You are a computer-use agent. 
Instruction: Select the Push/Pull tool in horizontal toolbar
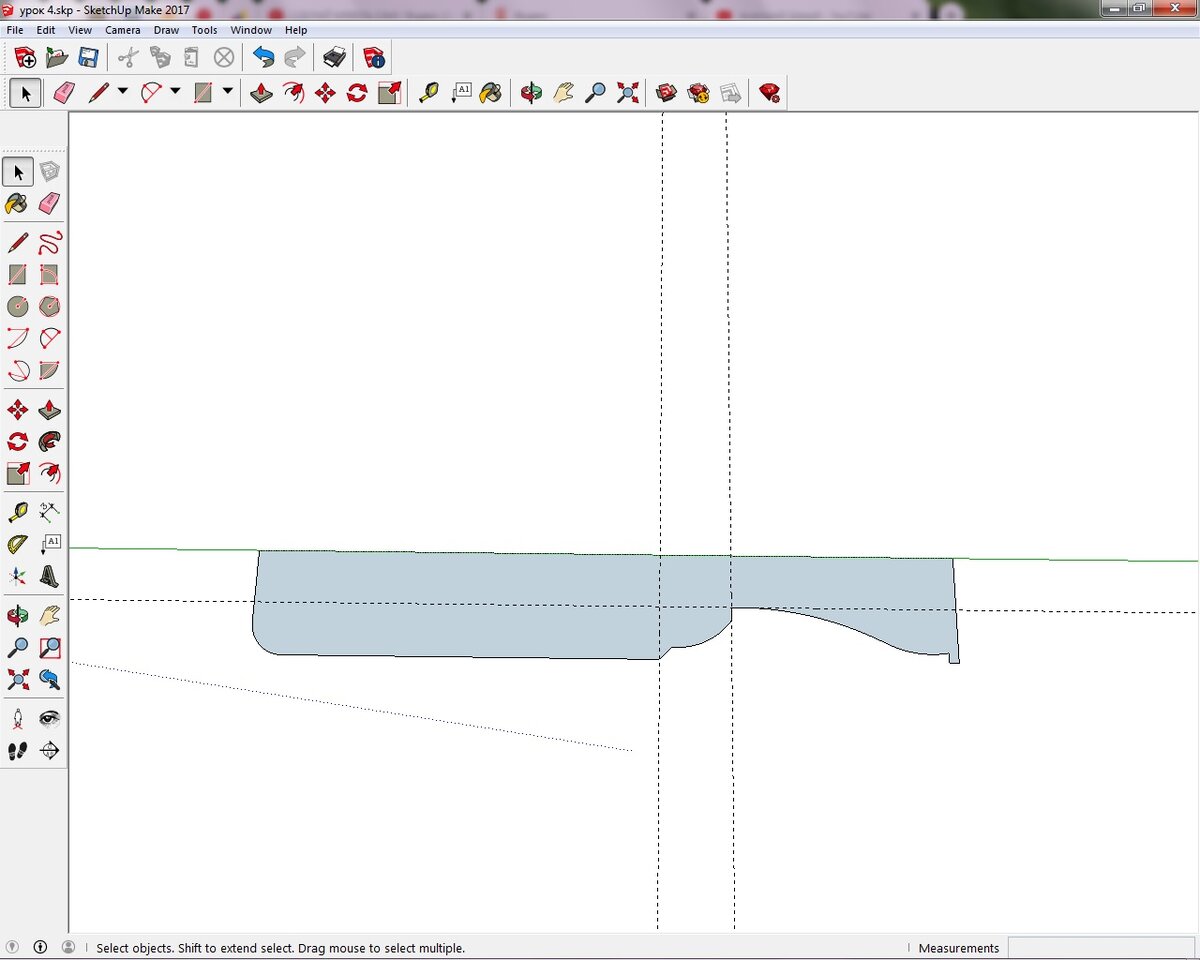[x=261, y=93]
